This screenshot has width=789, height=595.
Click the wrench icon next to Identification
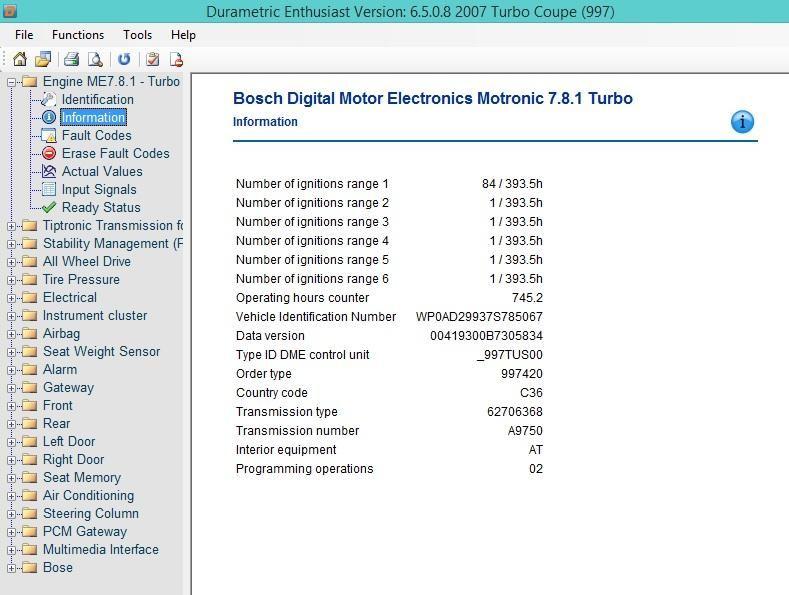coord(48,99)
